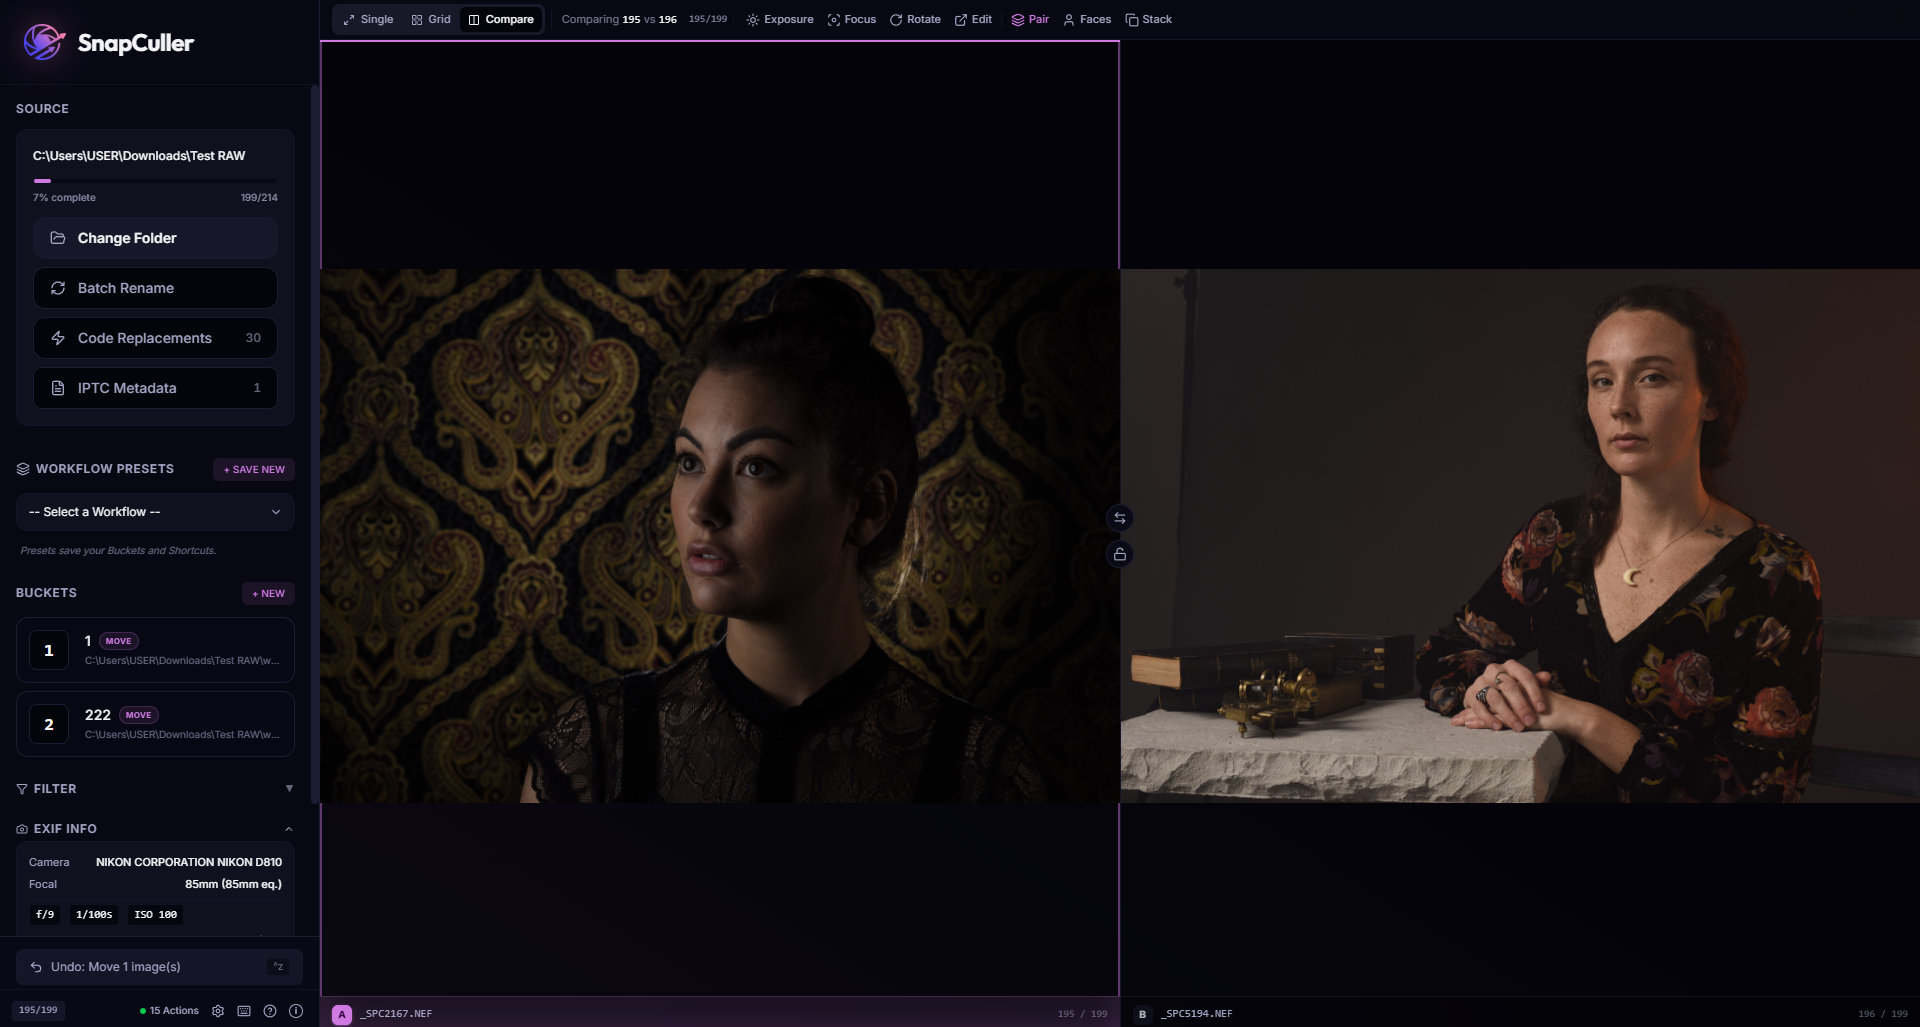Image resolution: width=1920 pixels, height=1027 pixels.
Task: Click the Exposure sun icon
Action: [753, 20]
